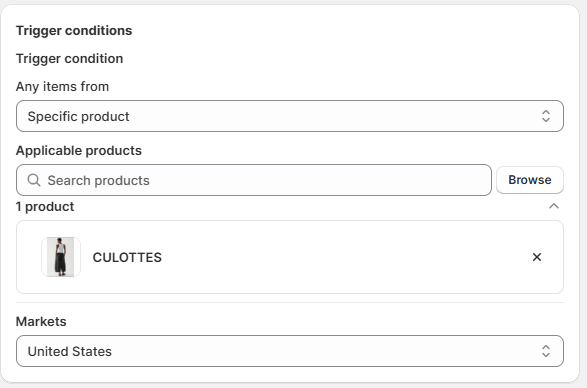Click the United States text in selector
This screenshot has width=587, height=388.
70,351
